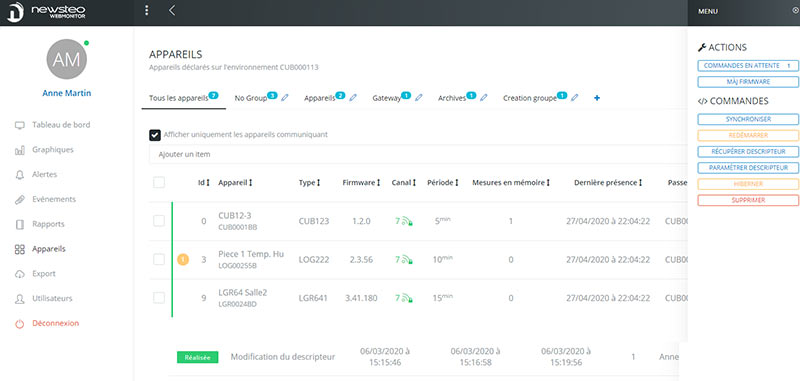This screenshot has width=800, height=381.
Task: Click the red SUPPRIMER button
Action: coord(748,200)
